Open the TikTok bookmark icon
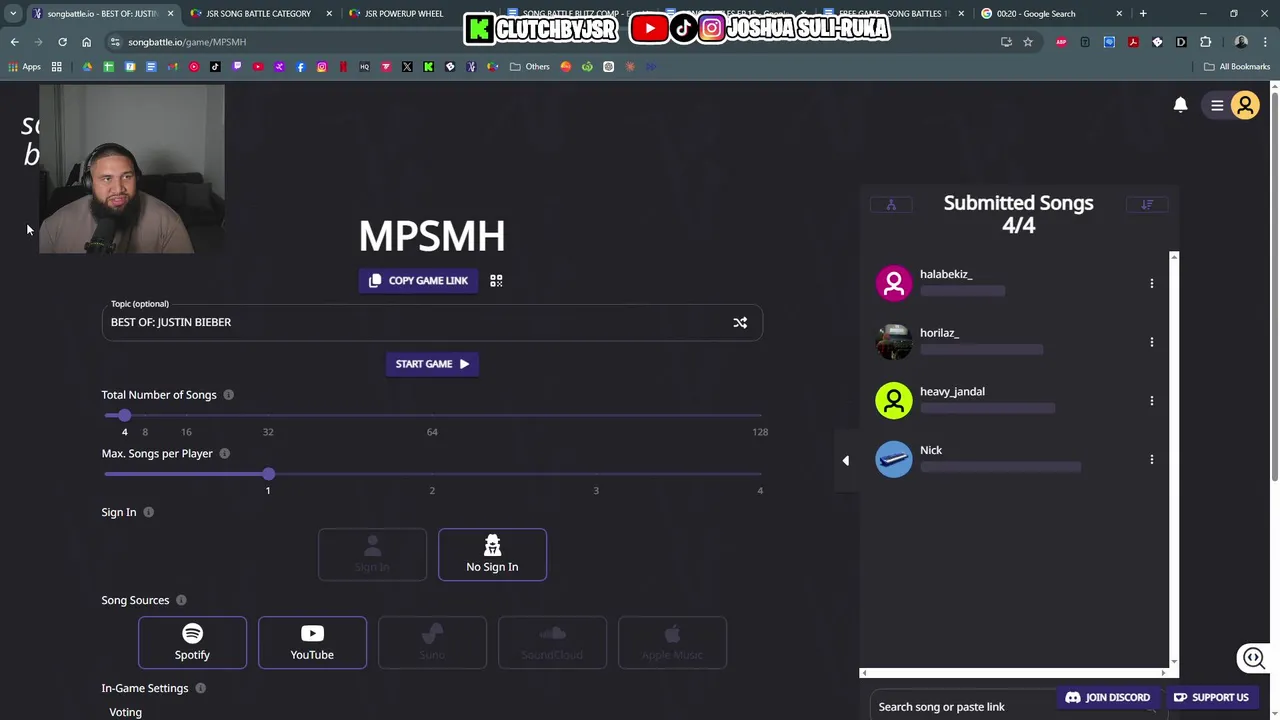Viewport: 1280px width, 720px height. (x=215, y=67)
